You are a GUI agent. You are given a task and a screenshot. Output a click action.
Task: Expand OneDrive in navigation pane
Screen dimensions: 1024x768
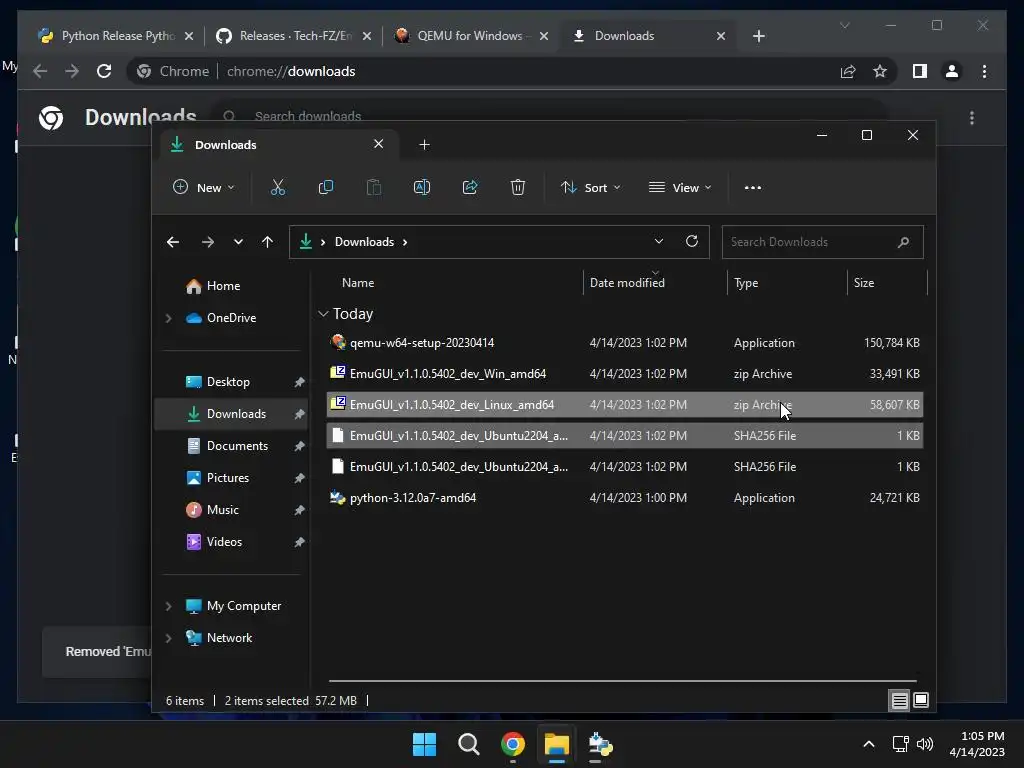pyautogui.click(x=168, y=318)
